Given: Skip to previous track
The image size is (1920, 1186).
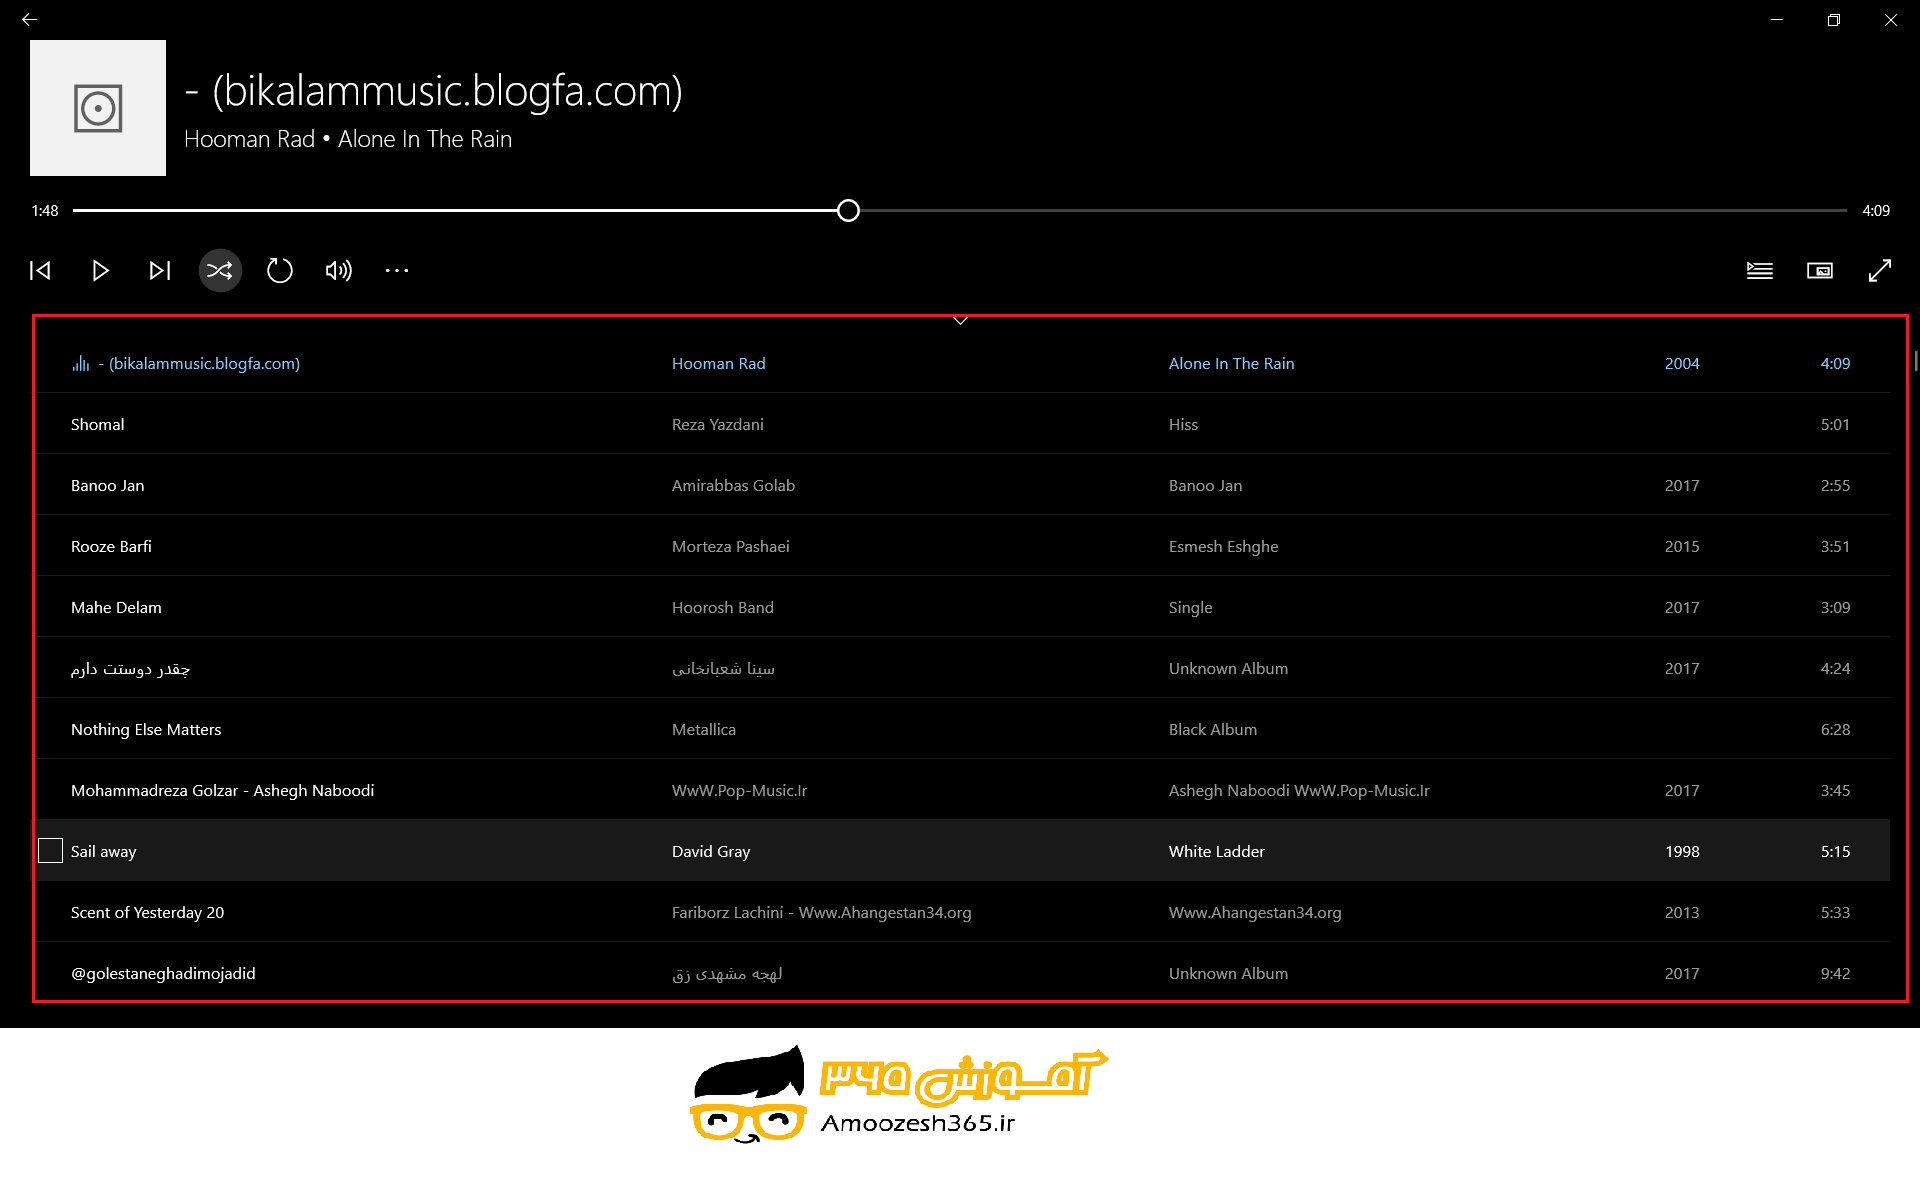Looking at the screenshot, I should click(40, 270).
